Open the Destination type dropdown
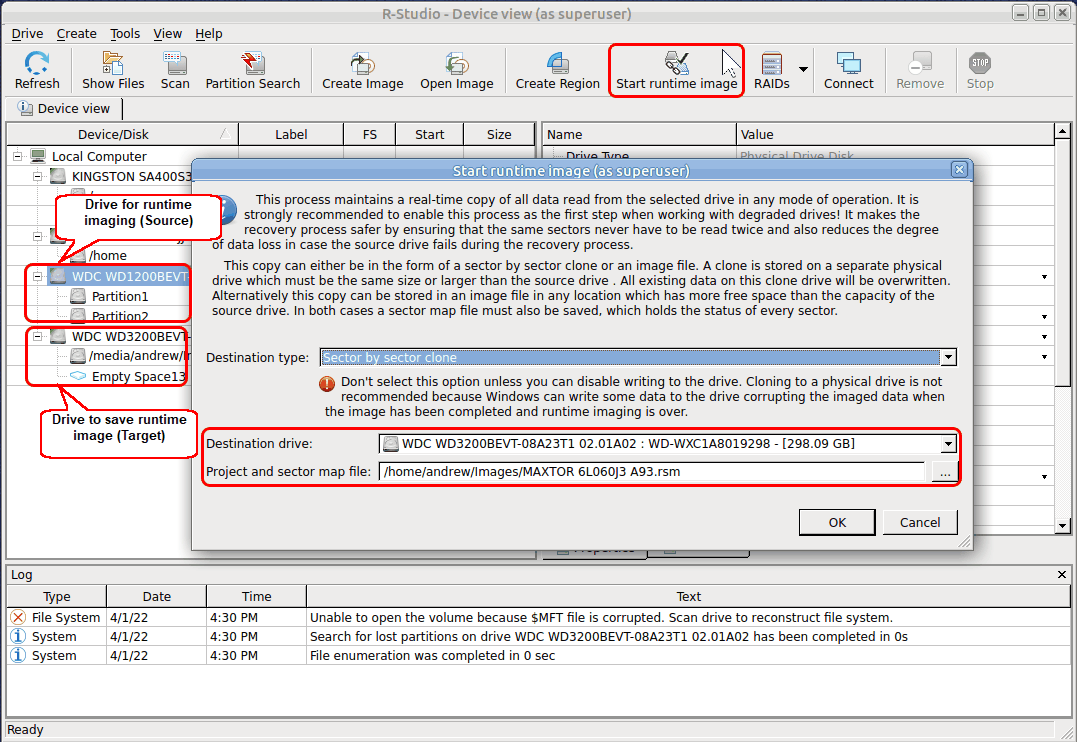This screenshot has width=1077, height=742. coord(949,357)
